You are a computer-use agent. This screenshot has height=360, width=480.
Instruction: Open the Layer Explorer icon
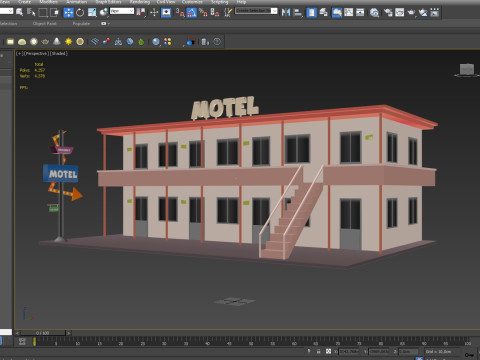coord(323,13)
